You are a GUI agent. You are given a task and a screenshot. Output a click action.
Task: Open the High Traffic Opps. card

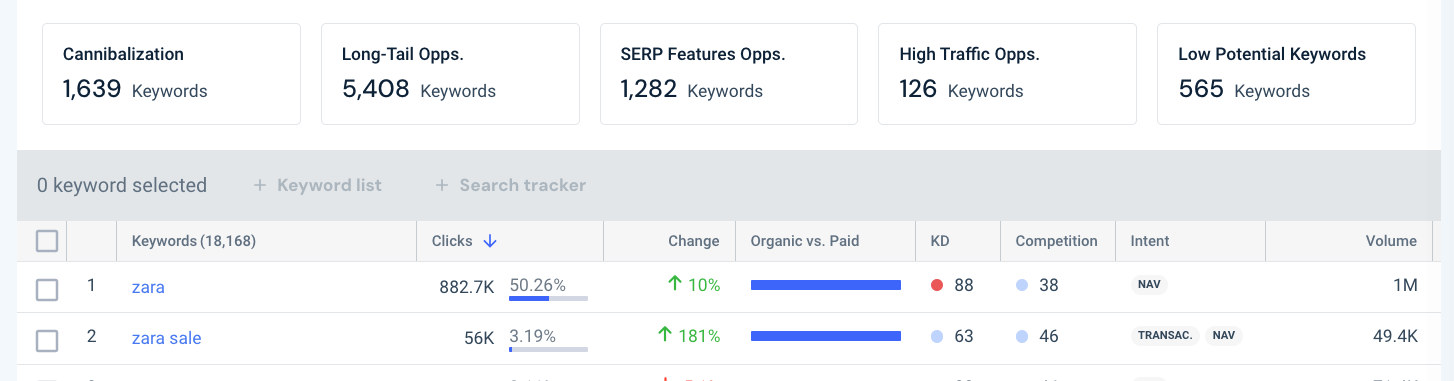[1007, 74]
